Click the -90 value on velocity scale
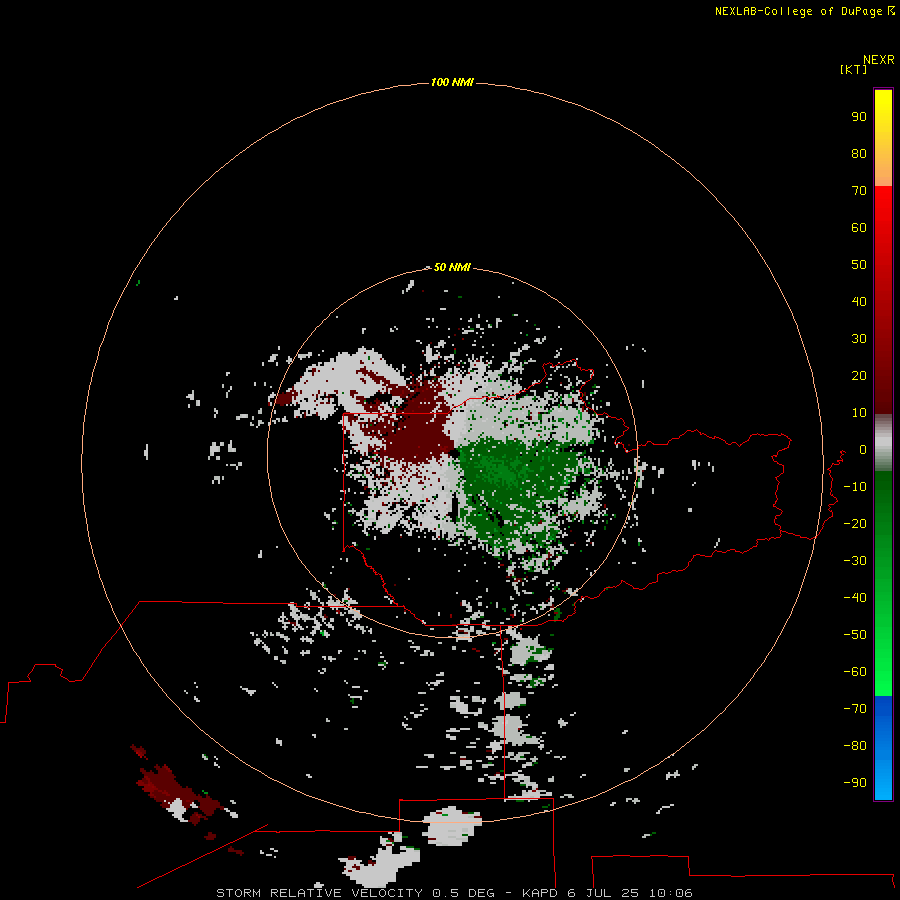 [855, 783]
